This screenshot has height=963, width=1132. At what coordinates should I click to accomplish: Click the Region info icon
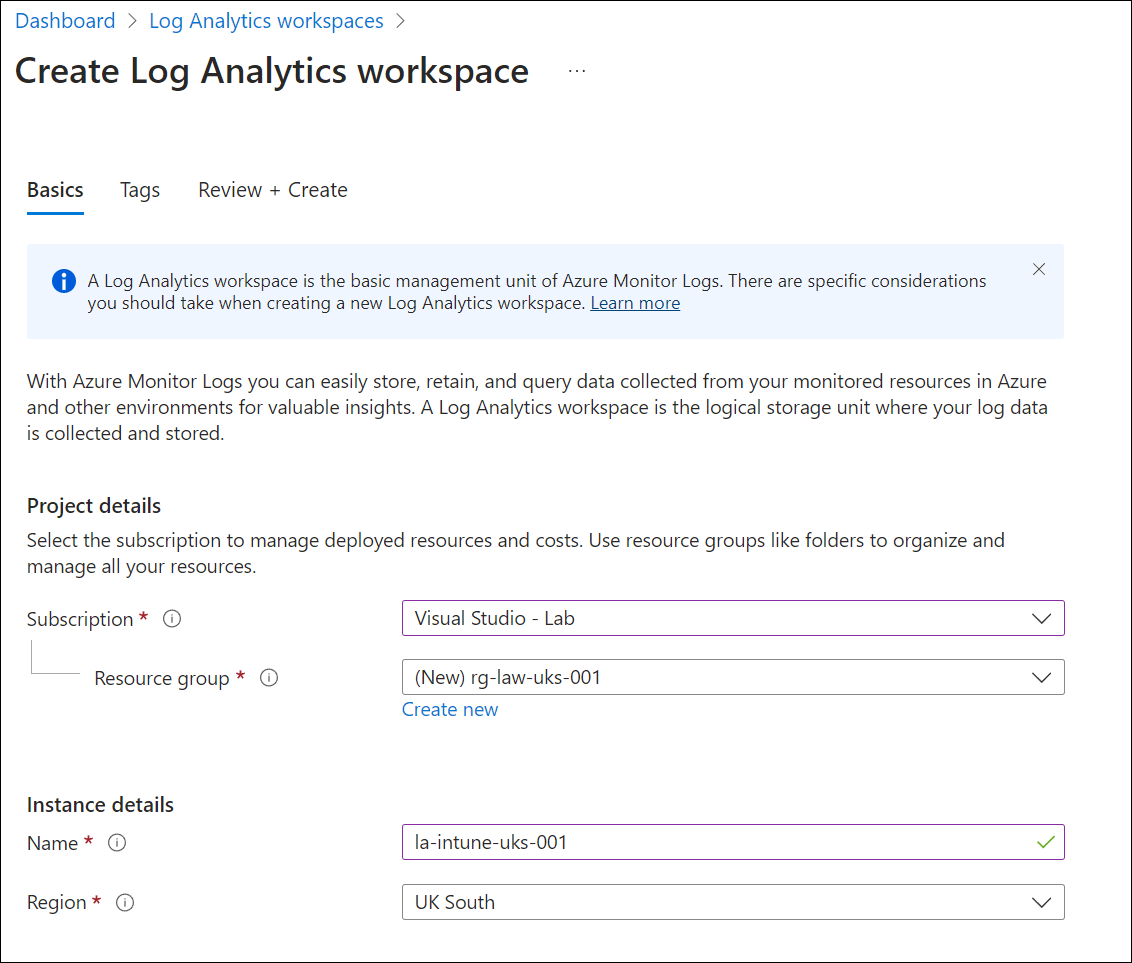125,902
